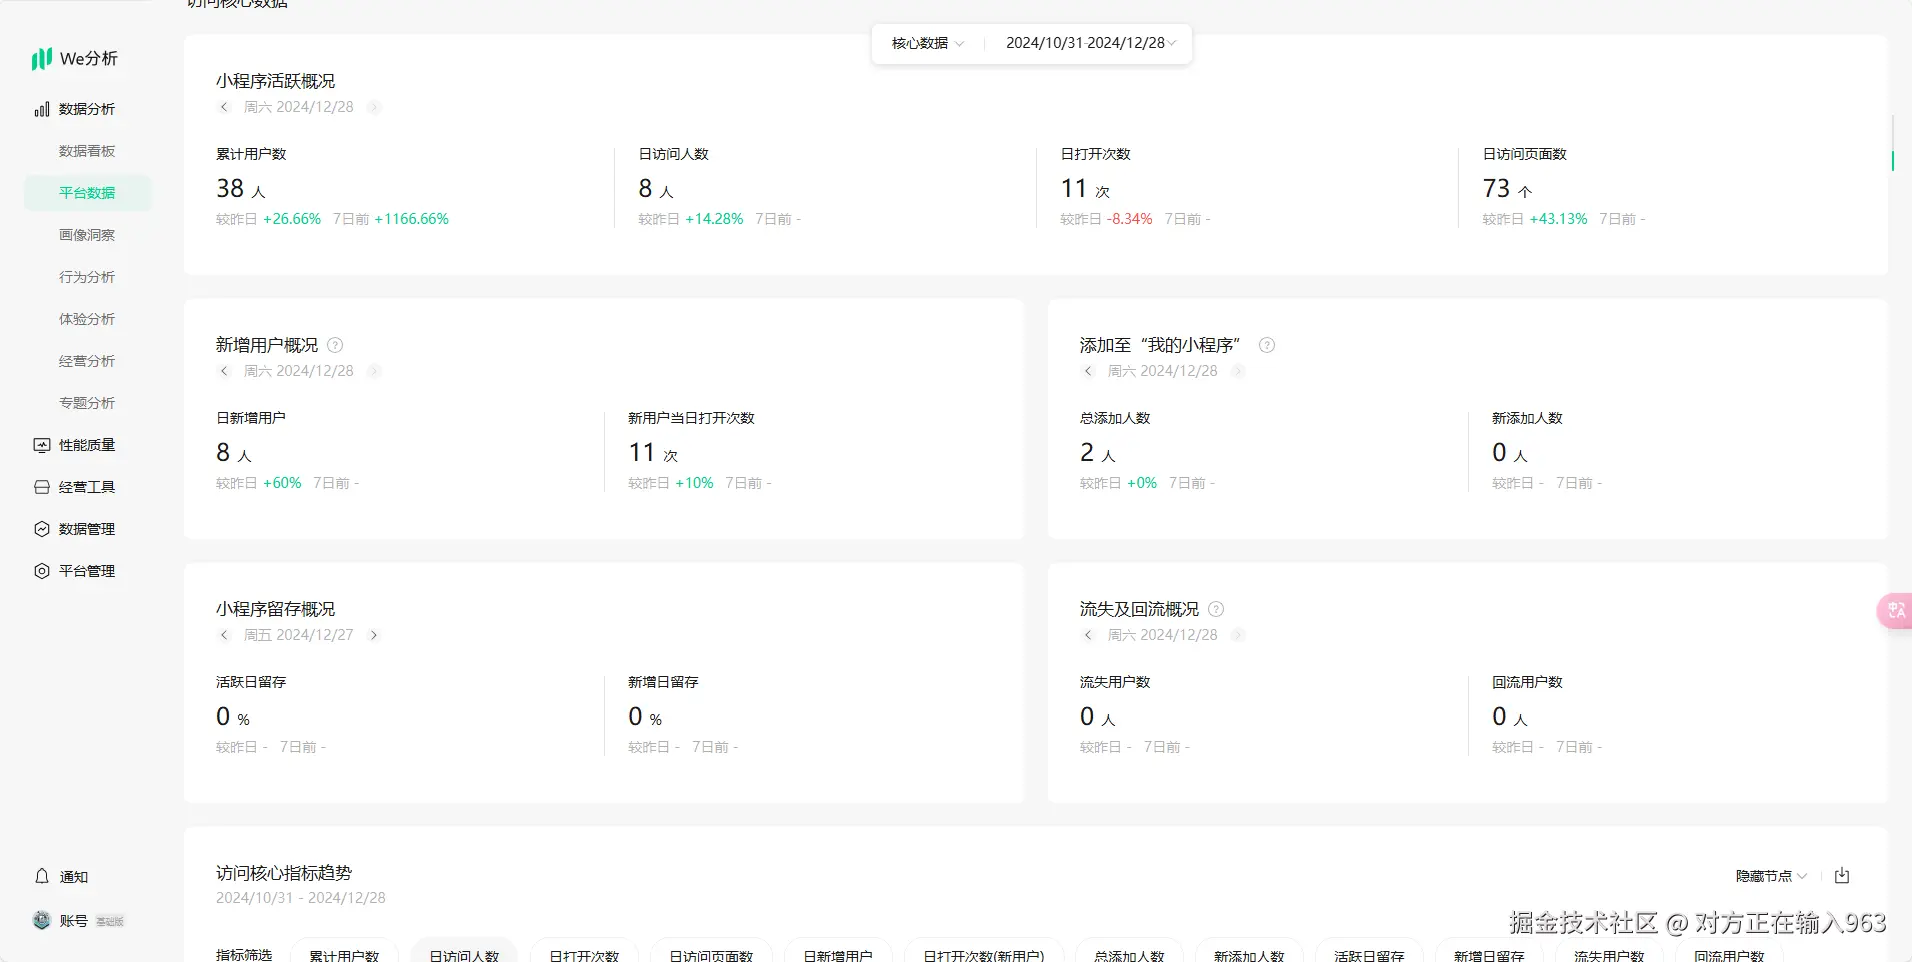Click the 累计用户数 value 38
Image resolution: width=1912 pixels, height=962 pixels.
pos(230,188)
